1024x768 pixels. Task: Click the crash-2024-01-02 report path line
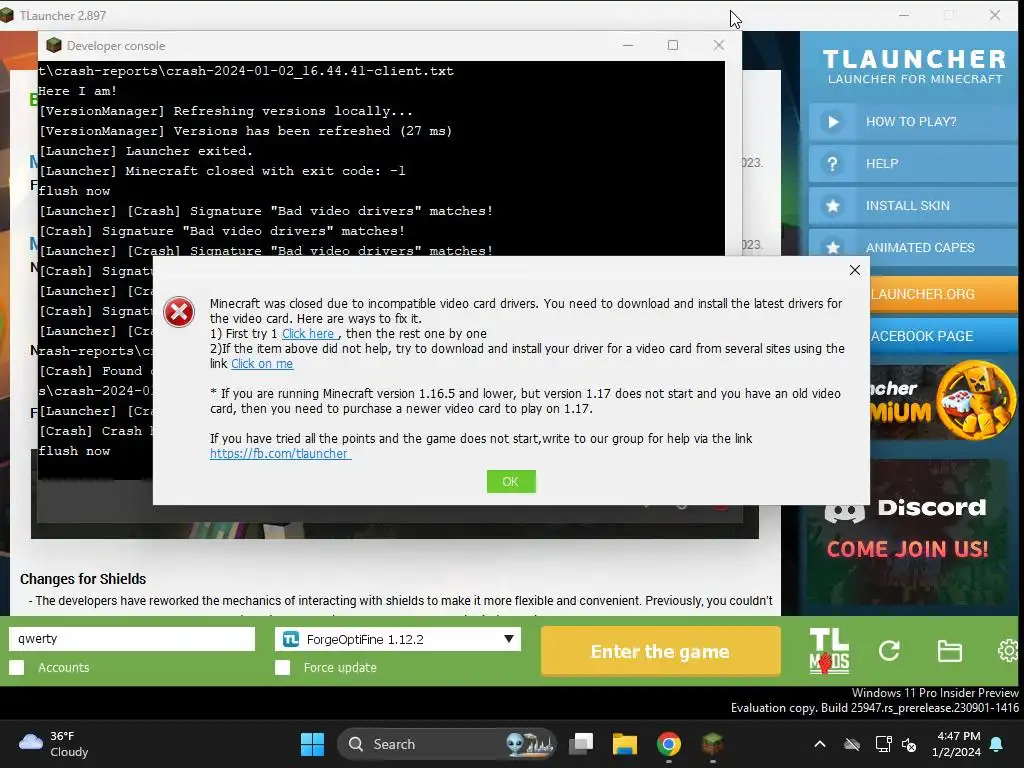[246, 71]
